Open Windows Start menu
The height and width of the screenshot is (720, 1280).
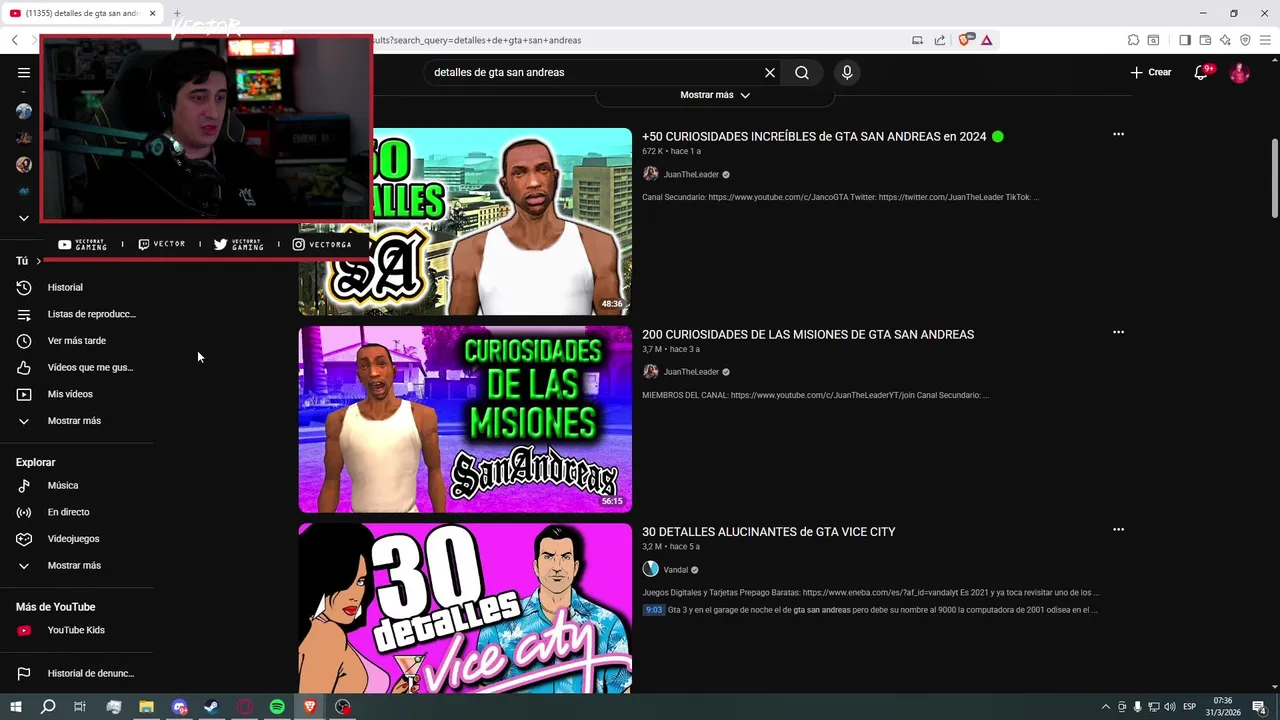coord(15,707)
